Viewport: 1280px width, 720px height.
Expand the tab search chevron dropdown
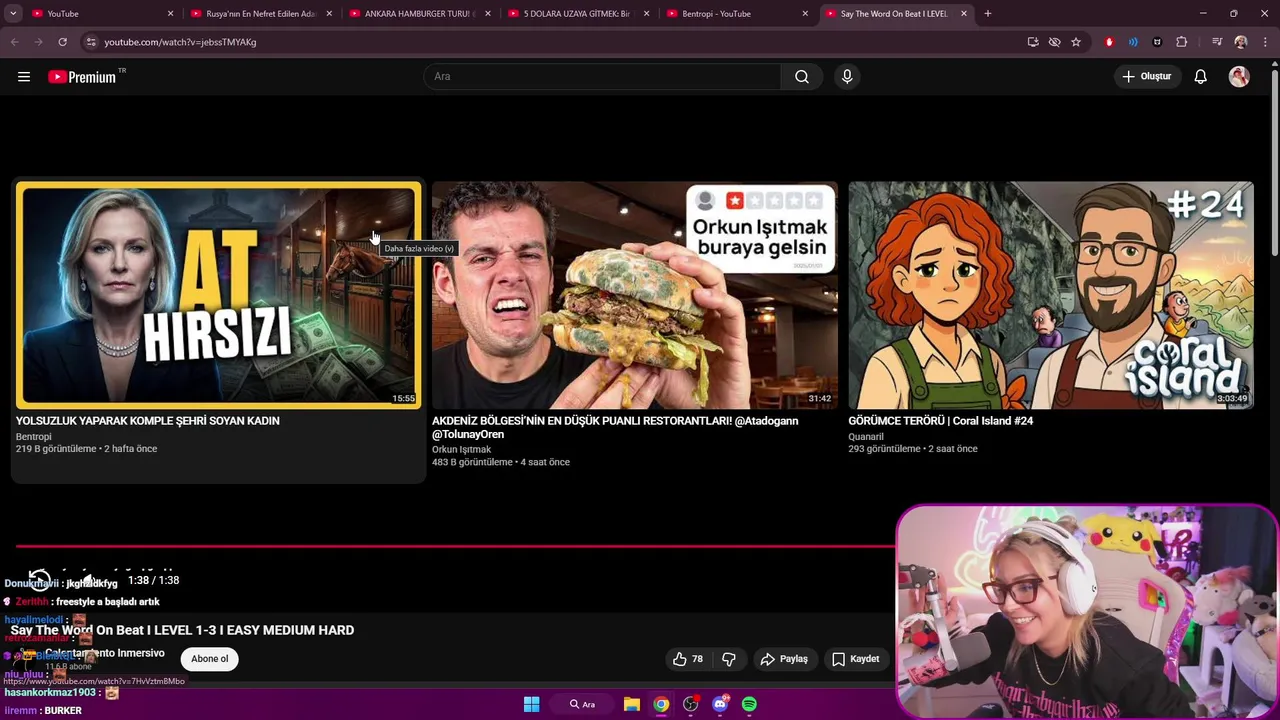[x=13, y=13]
